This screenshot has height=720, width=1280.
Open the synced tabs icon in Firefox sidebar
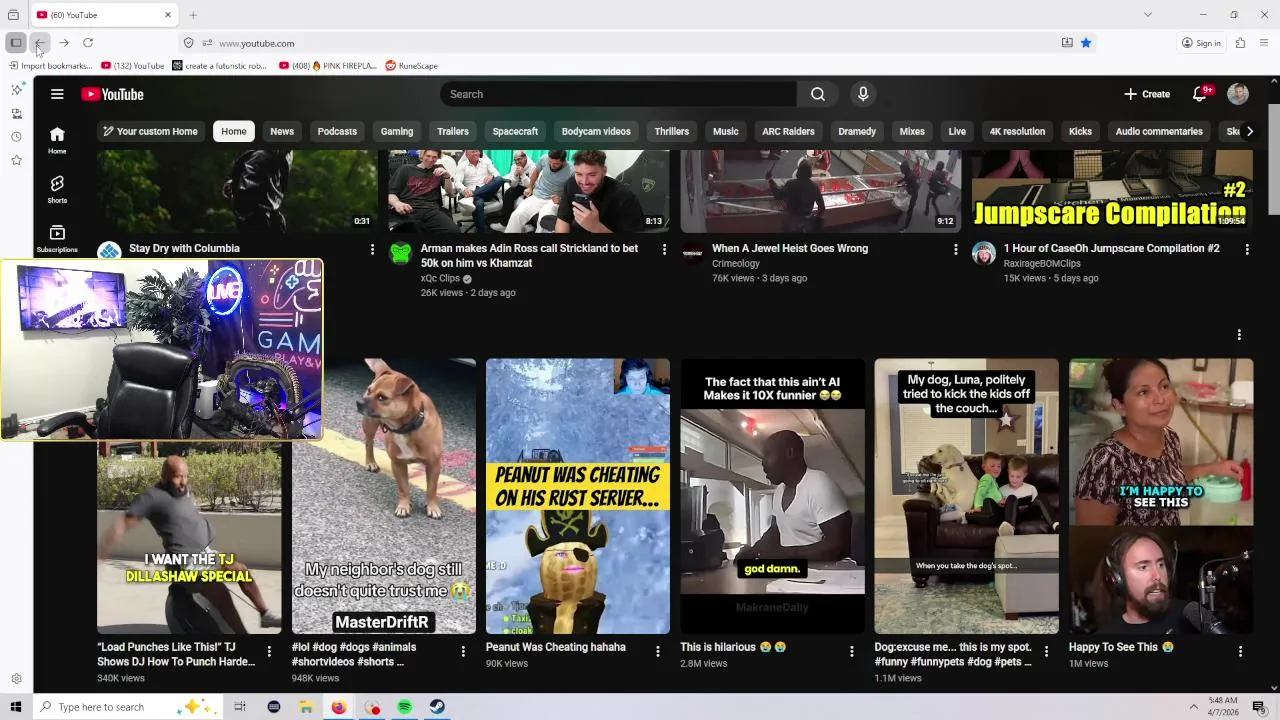point(16,113)
